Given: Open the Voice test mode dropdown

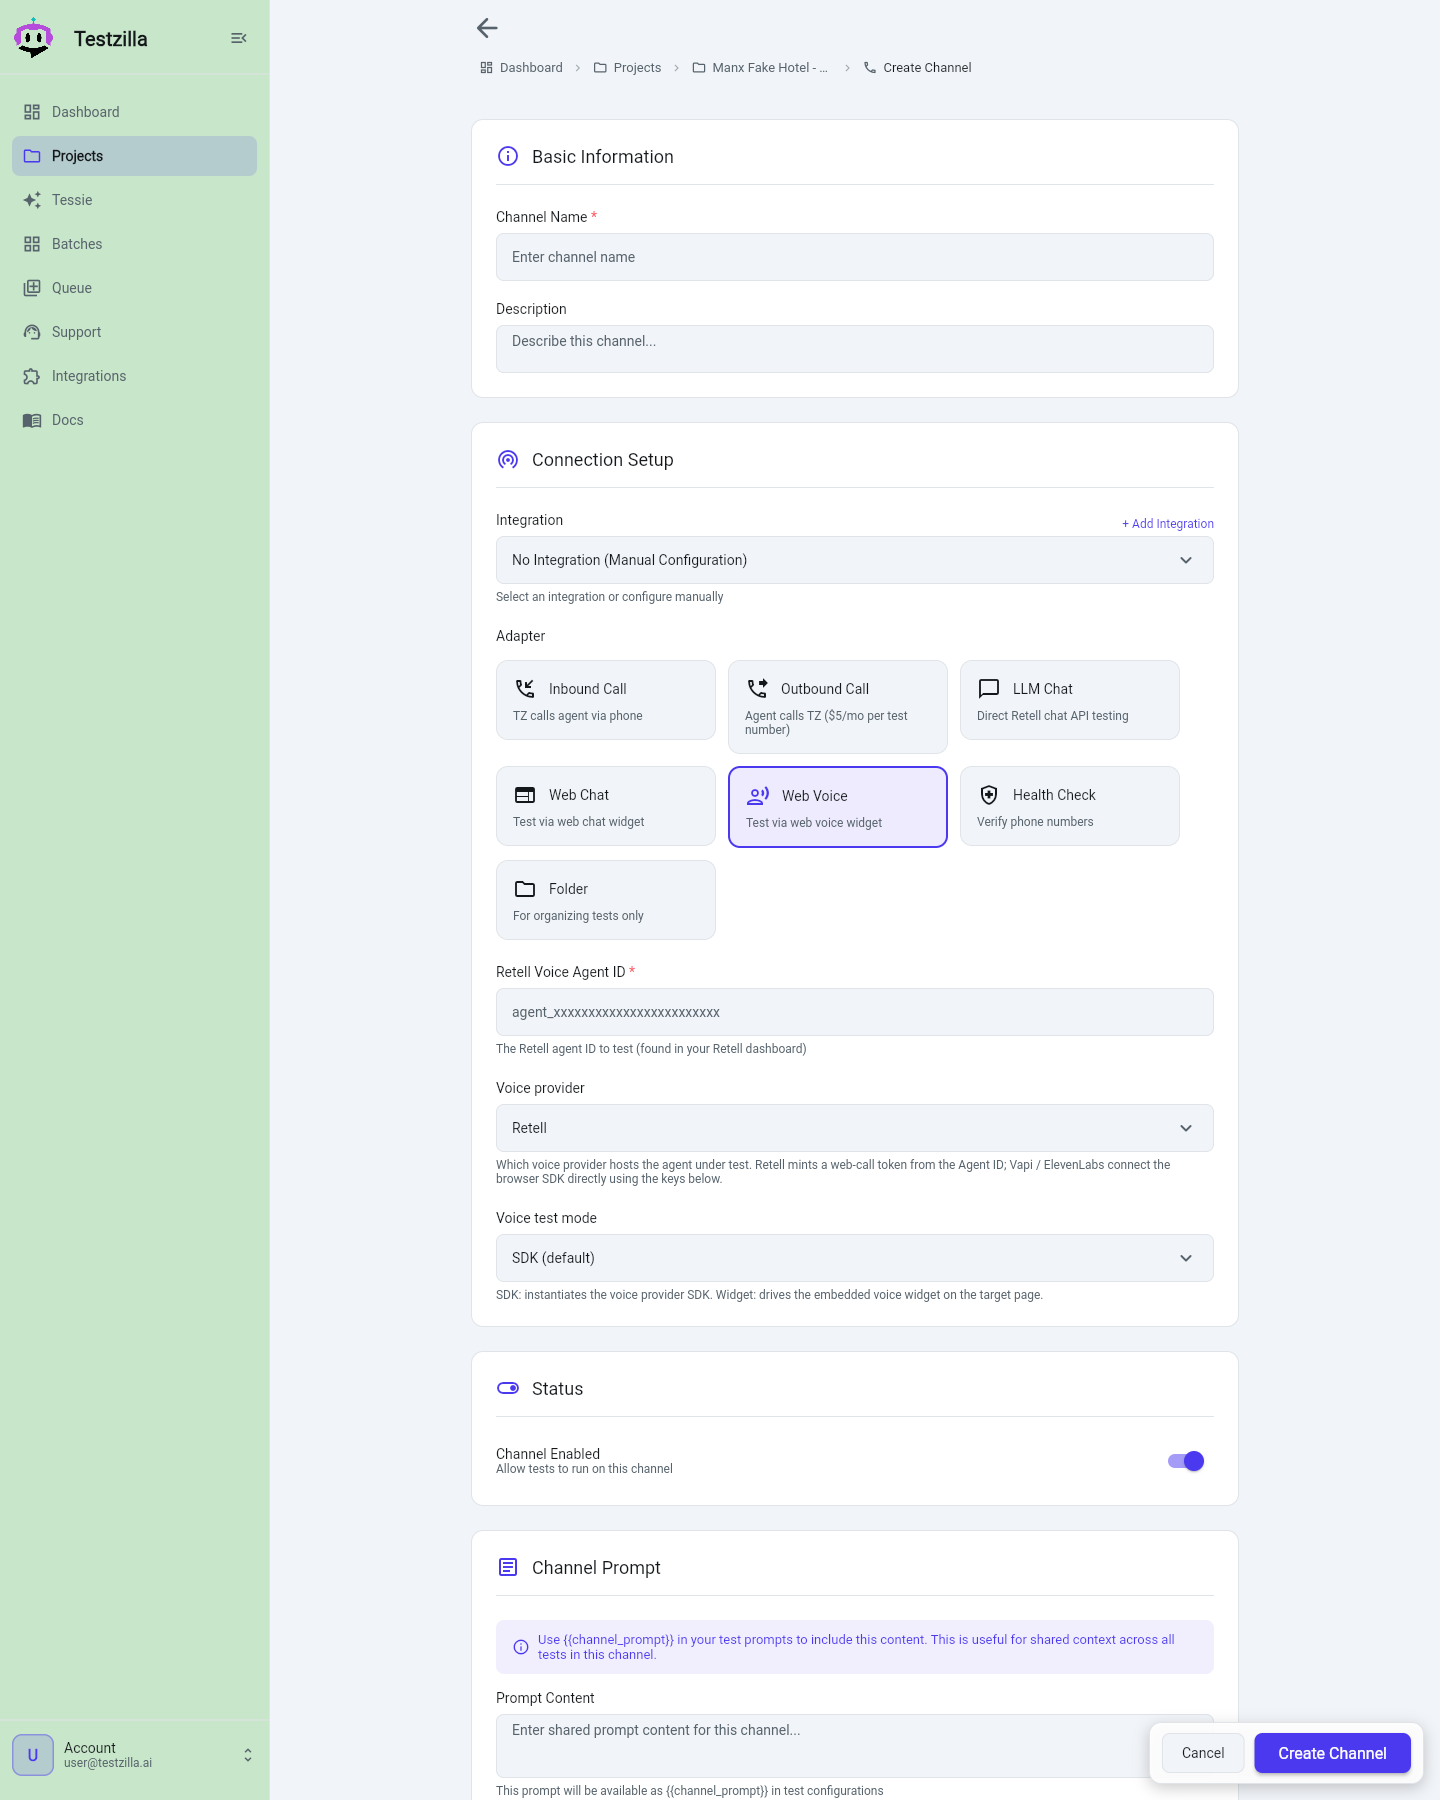Looking at the screenshot, I should 855,1258.
